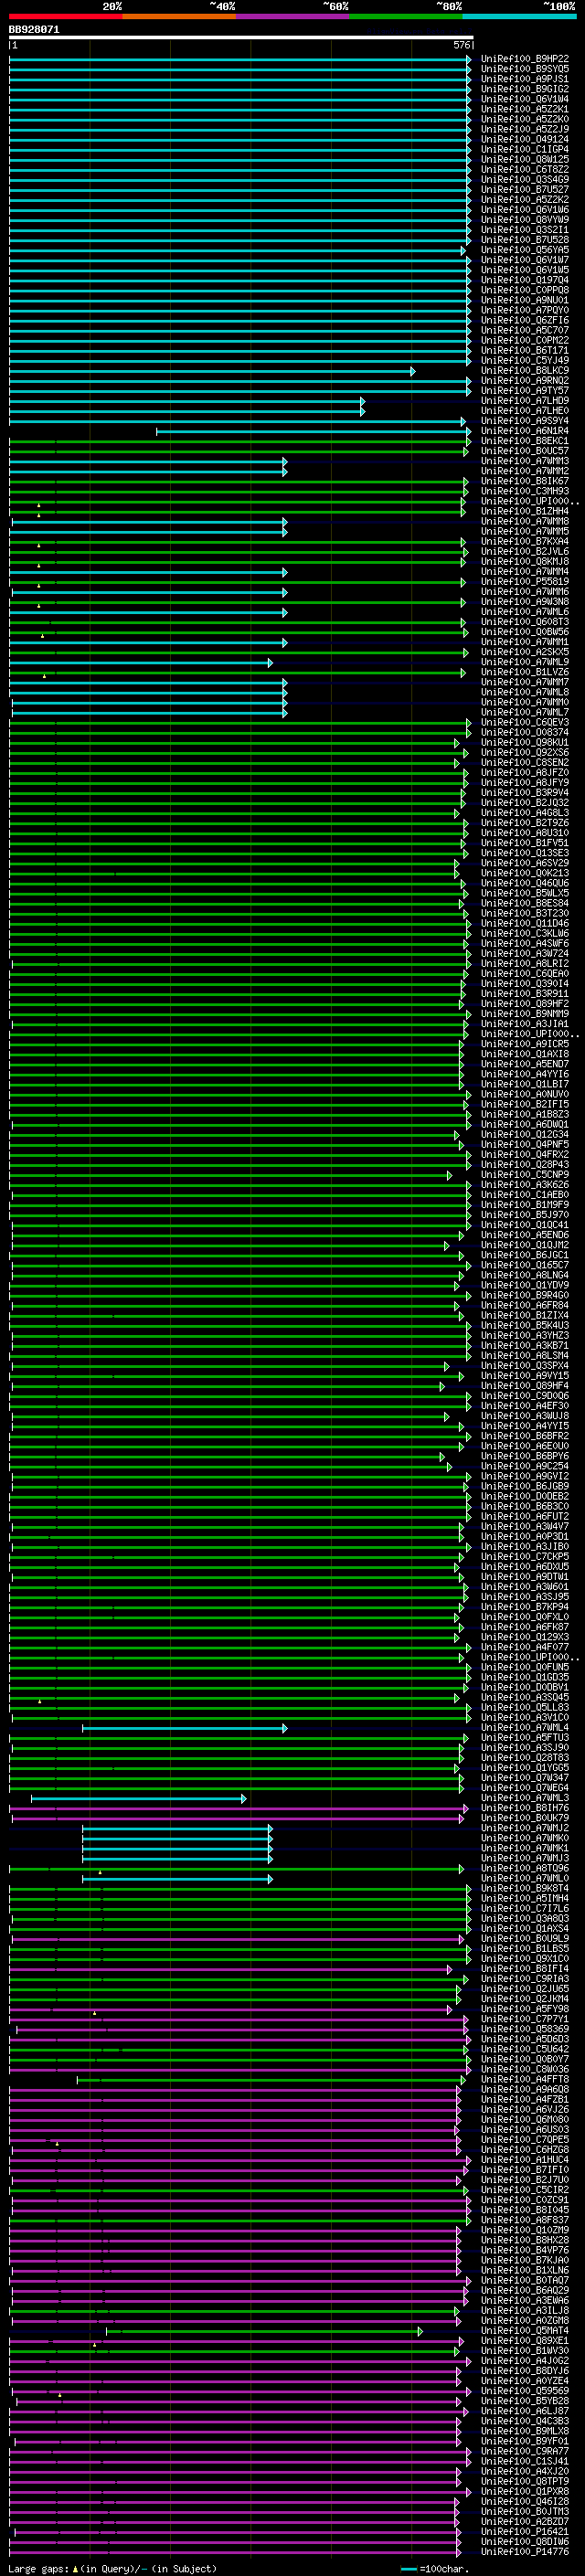Select hit UniRef100_A2SKX5
This screenshot has height=2576, width=585.
[525, 652]
